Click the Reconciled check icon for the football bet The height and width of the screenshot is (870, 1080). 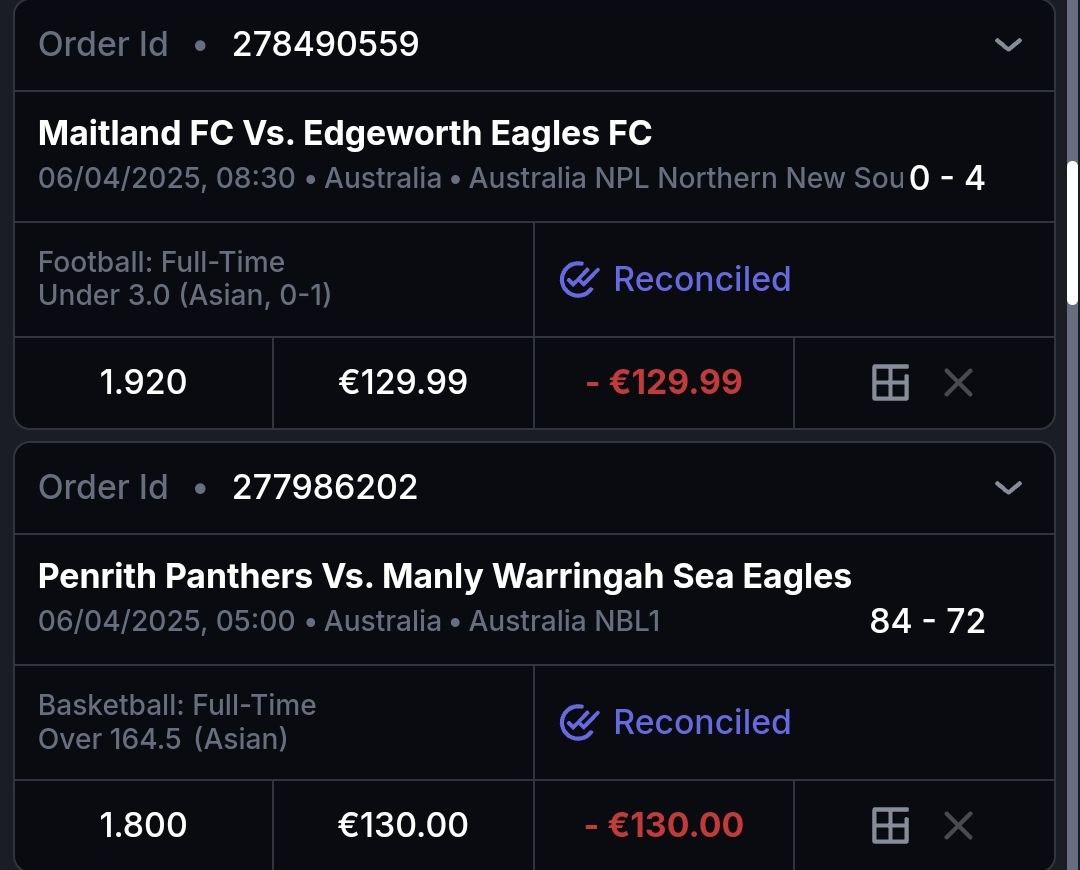(579, 280)
